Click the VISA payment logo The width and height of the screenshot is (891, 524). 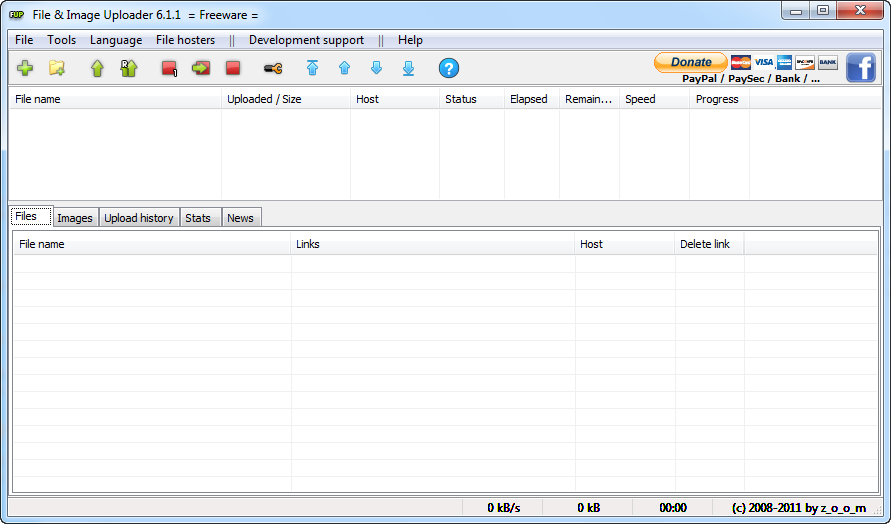coord(764,62)
